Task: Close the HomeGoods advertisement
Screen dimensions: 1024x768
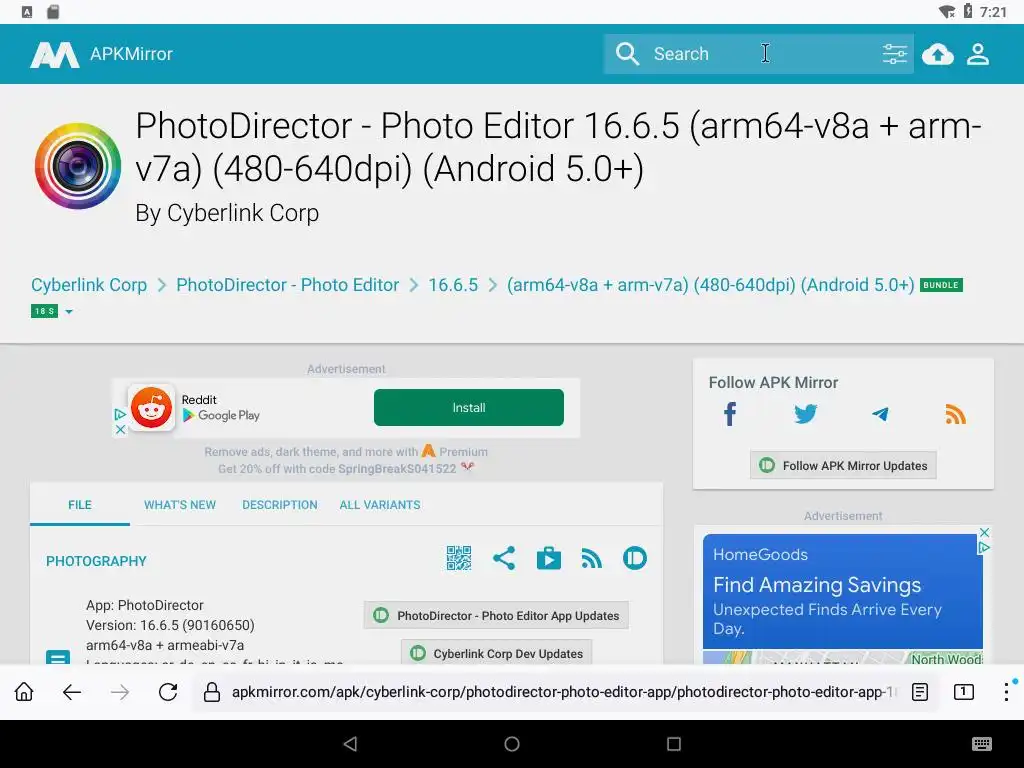Action: coord(984,532)
